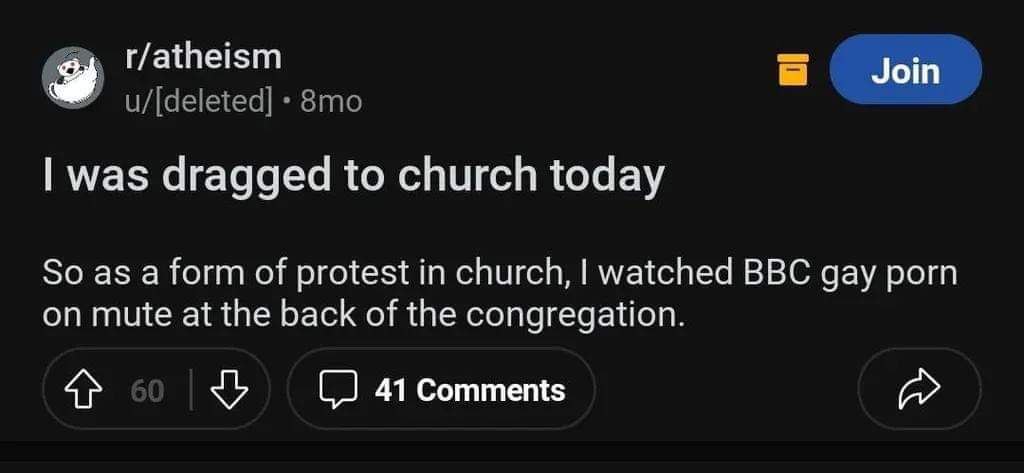
Task: Click the empty area right of the post title
Action: pyautogui.click(x=840, y=177)
